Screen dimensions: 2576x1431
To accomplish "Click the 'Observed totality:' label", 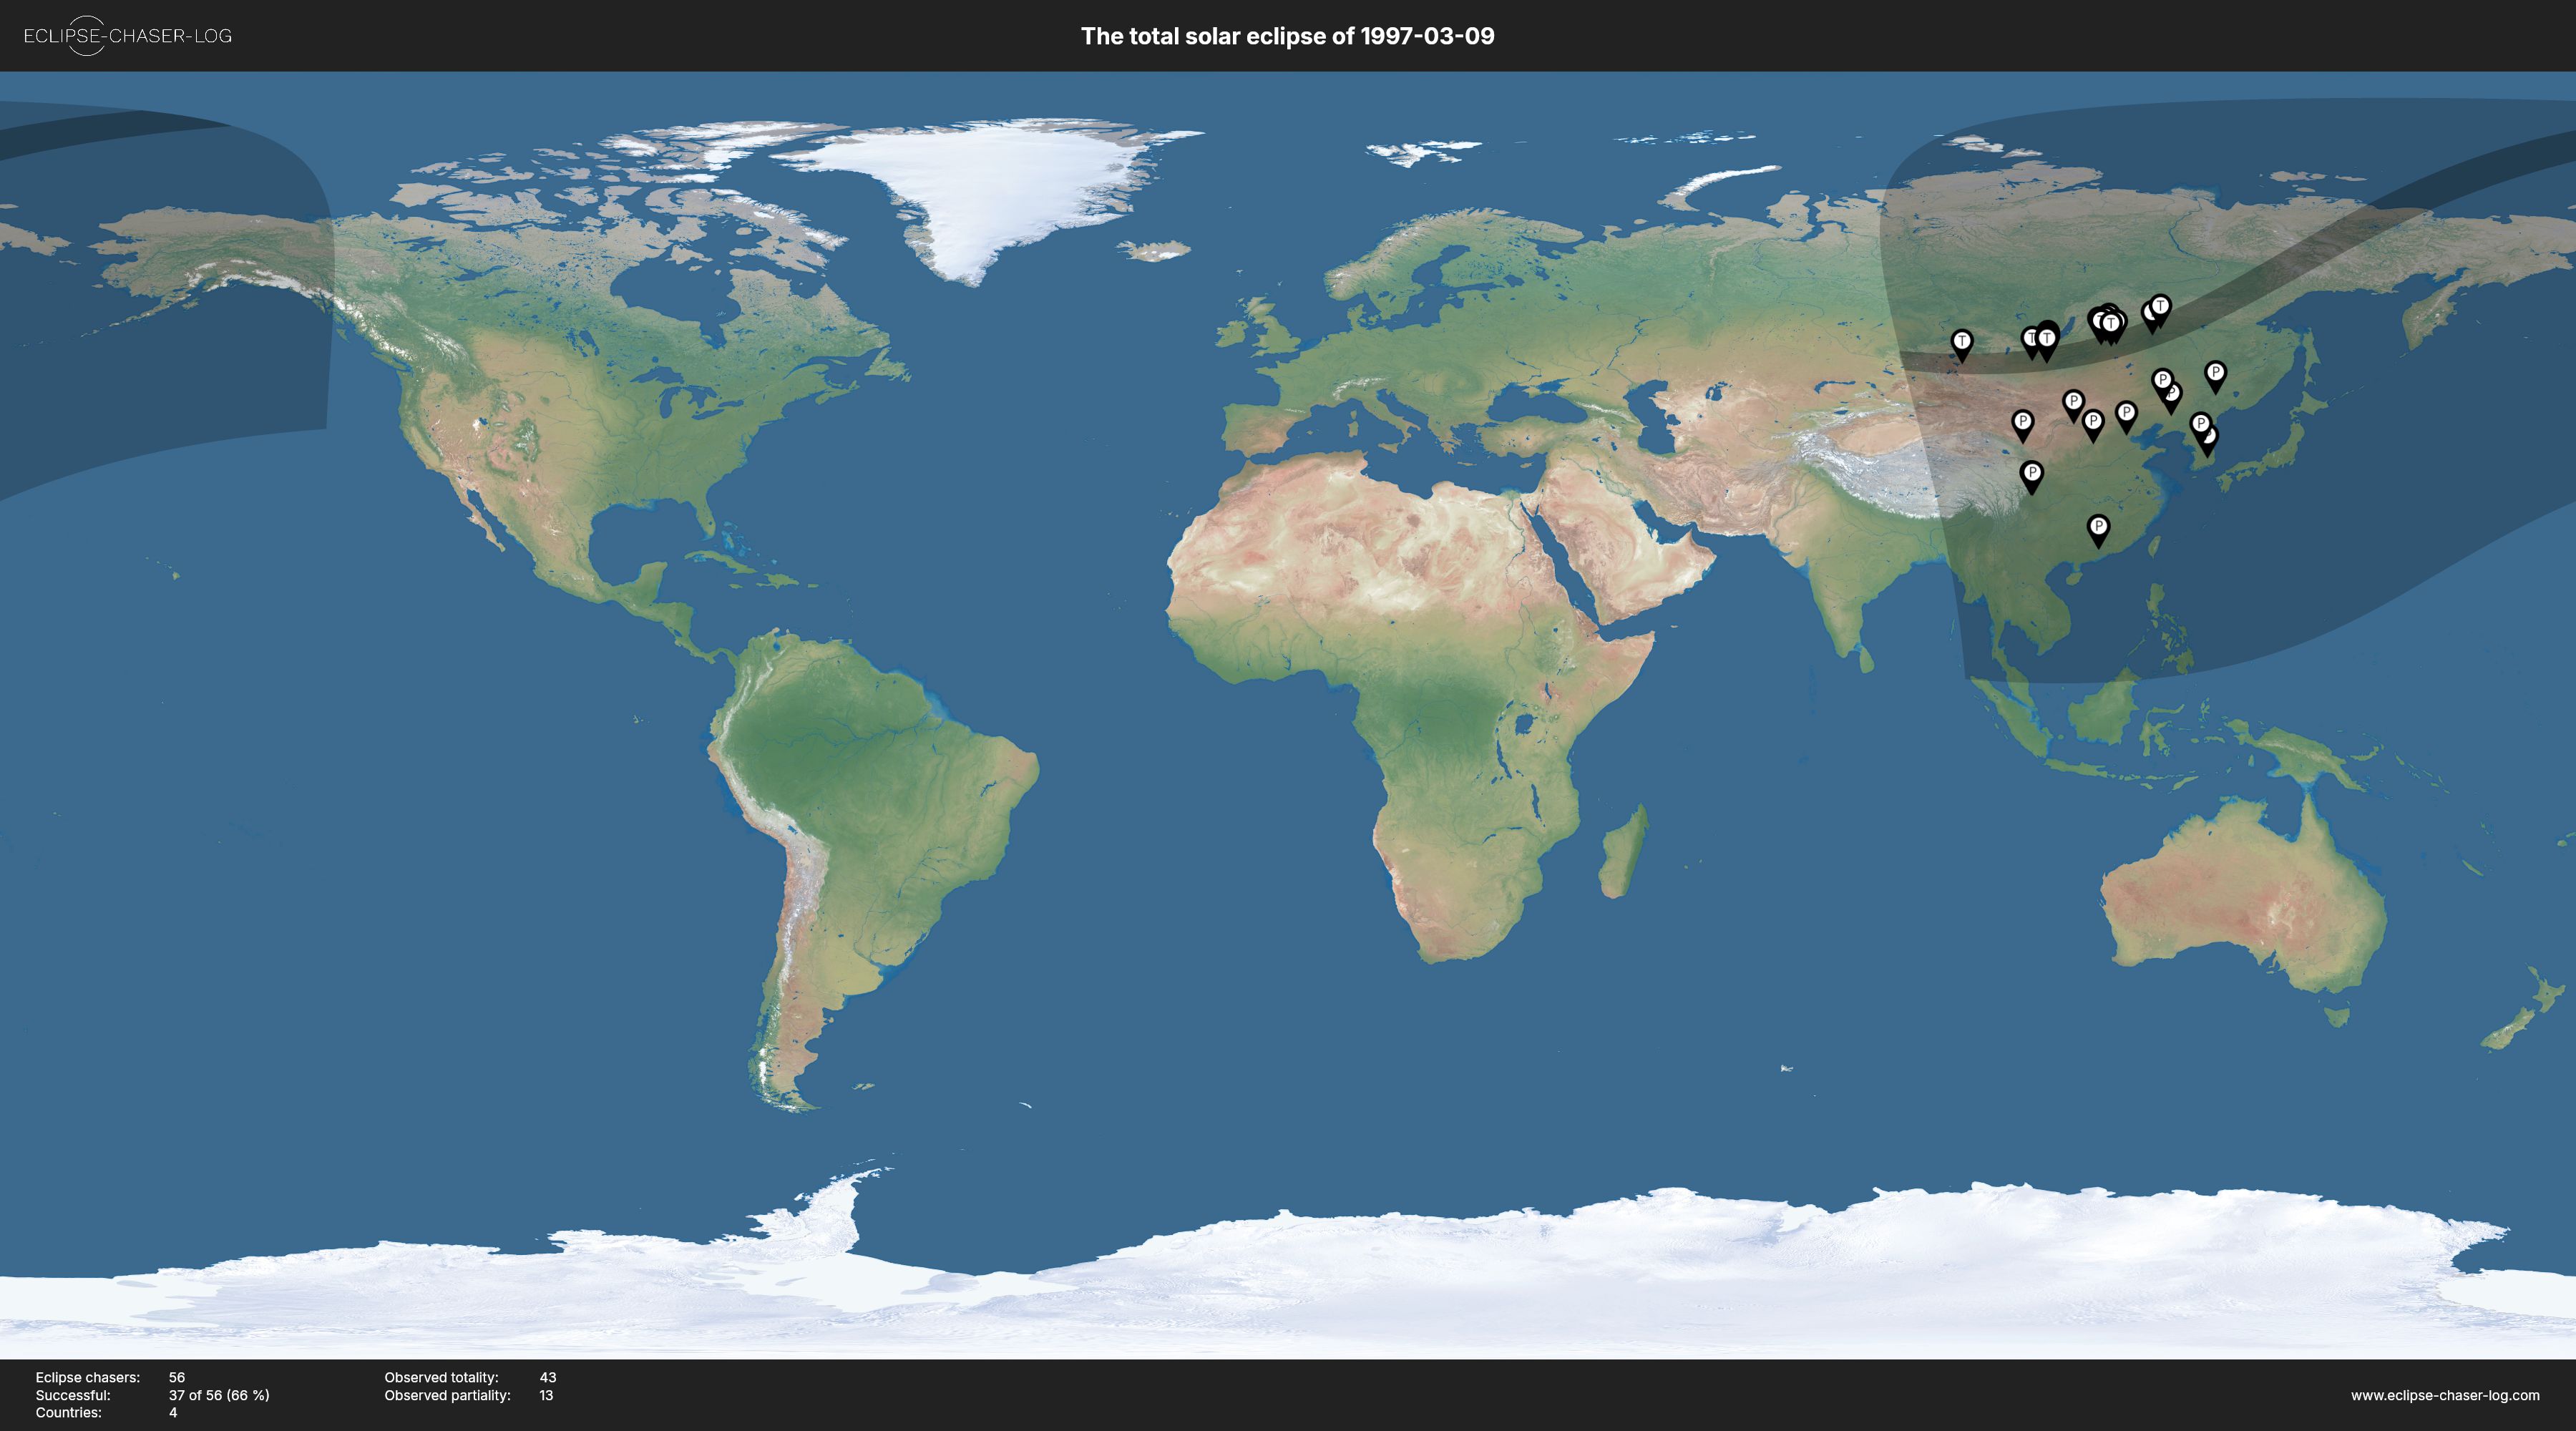I will click(441, 1377).
